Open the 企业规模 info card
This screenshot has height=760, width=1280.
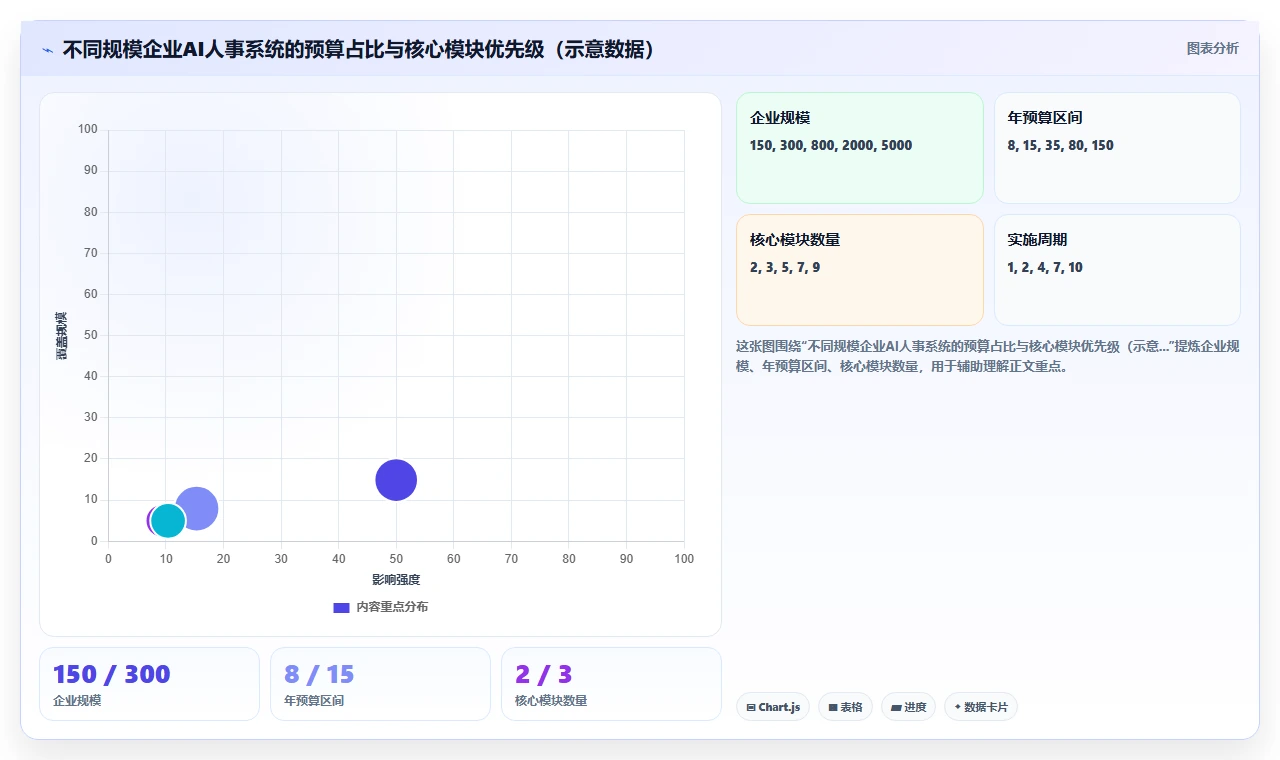coord(860,148)
